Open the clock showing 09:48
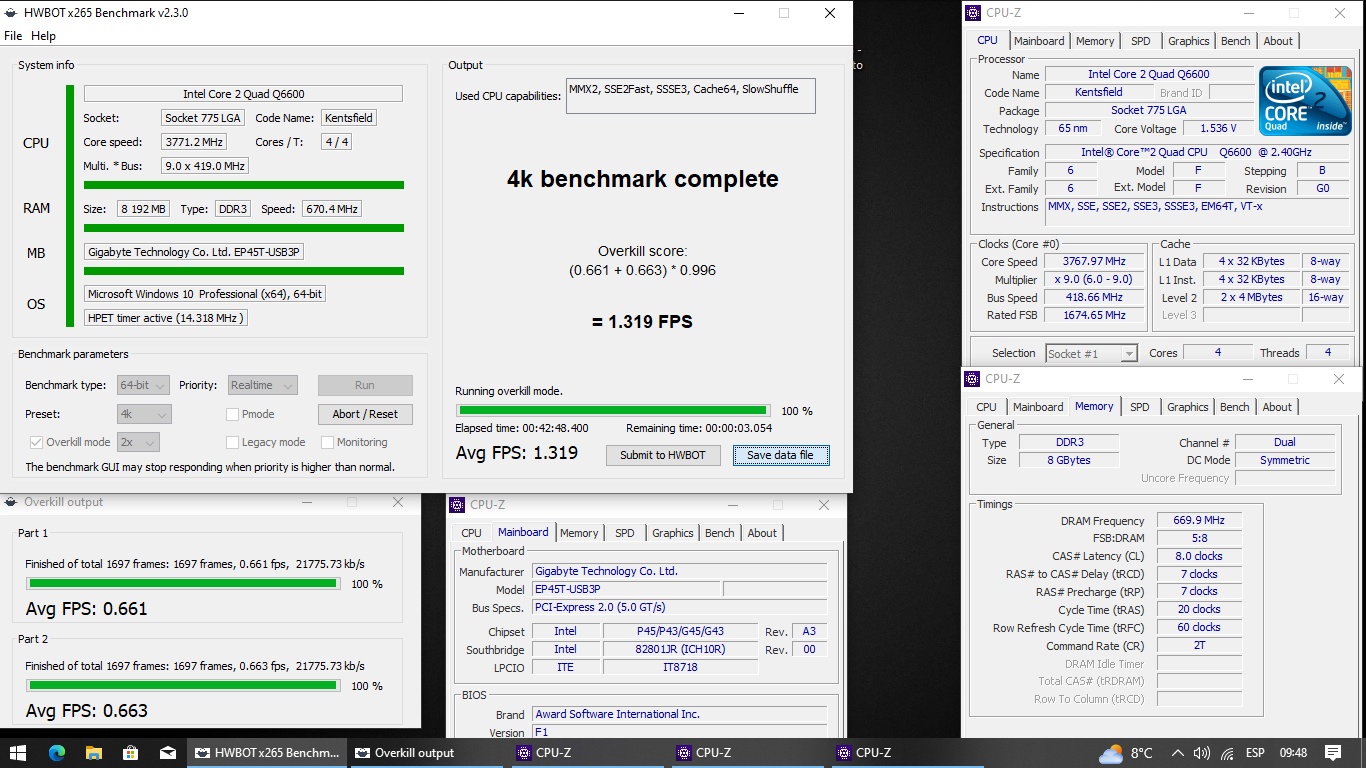This screenshot has height=768, width=1366. pyautogui.click(x=1293, y=753)
